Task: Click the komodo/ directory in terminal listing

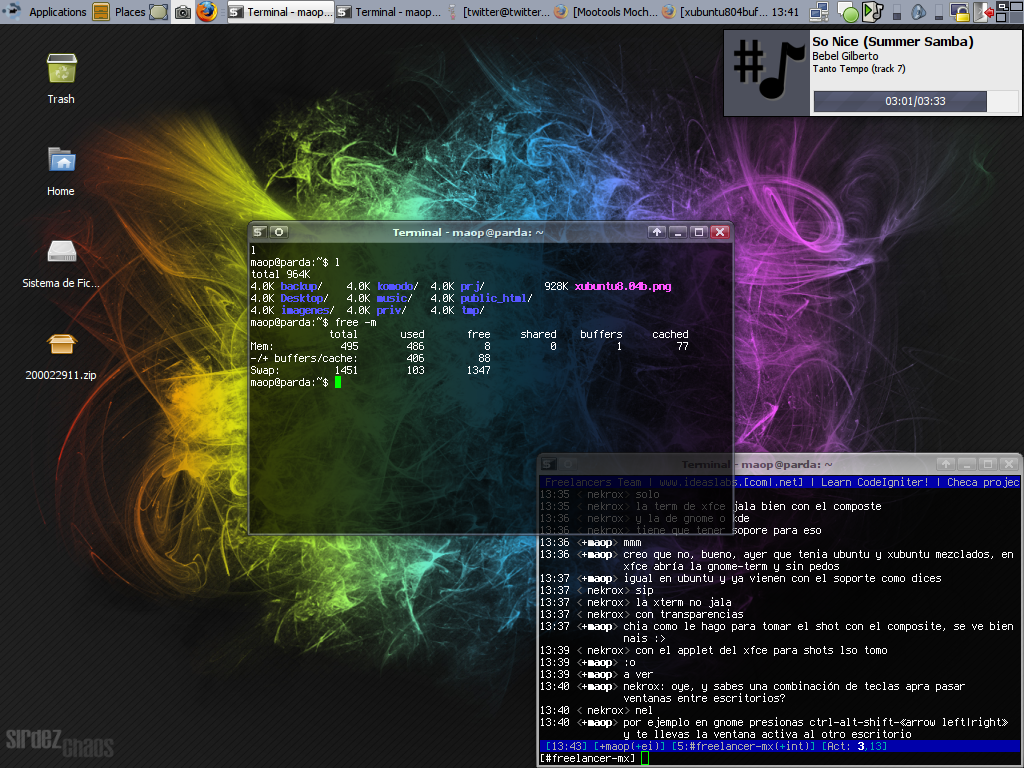Action: tap(398, 286)
